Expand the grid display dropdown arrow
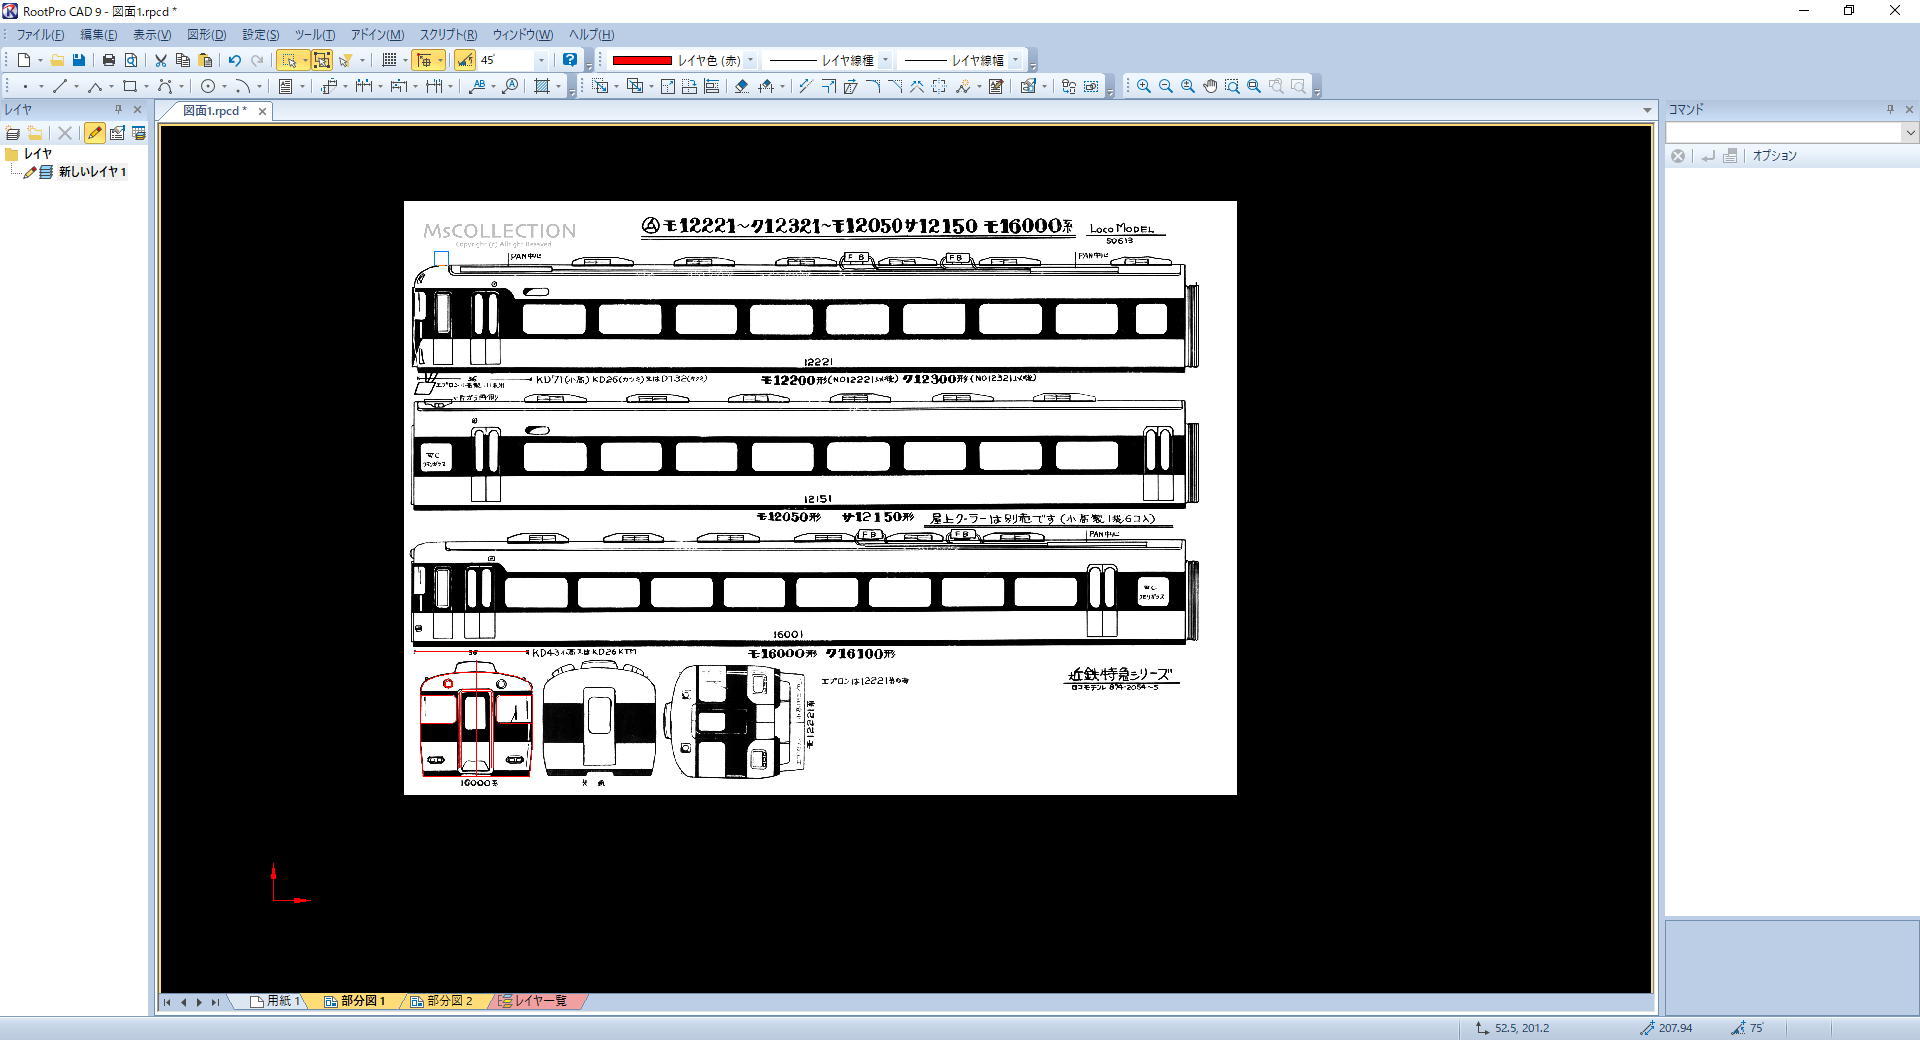The width and height of the screenshot is (1920, 1040). point(405,60)
